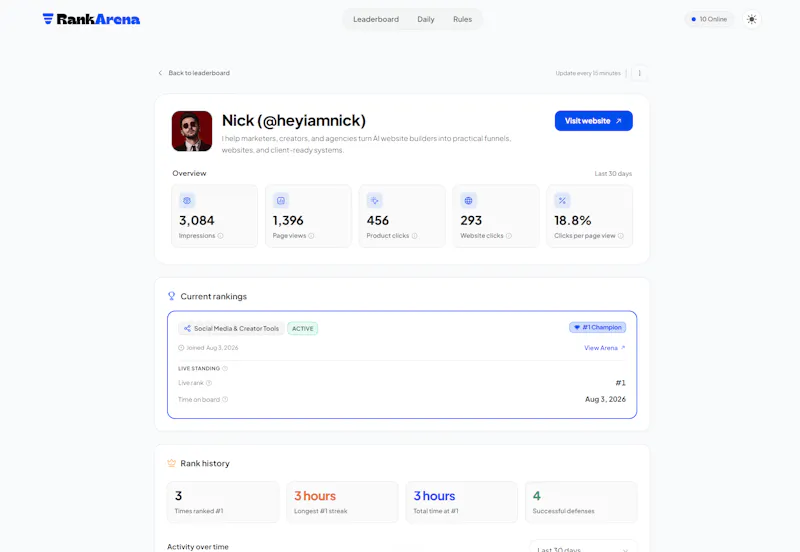Image resolution: width=800 pixels, height=552 pixels.
Task: Click the Product clicks card icon
Action: [x=374, y=200]
